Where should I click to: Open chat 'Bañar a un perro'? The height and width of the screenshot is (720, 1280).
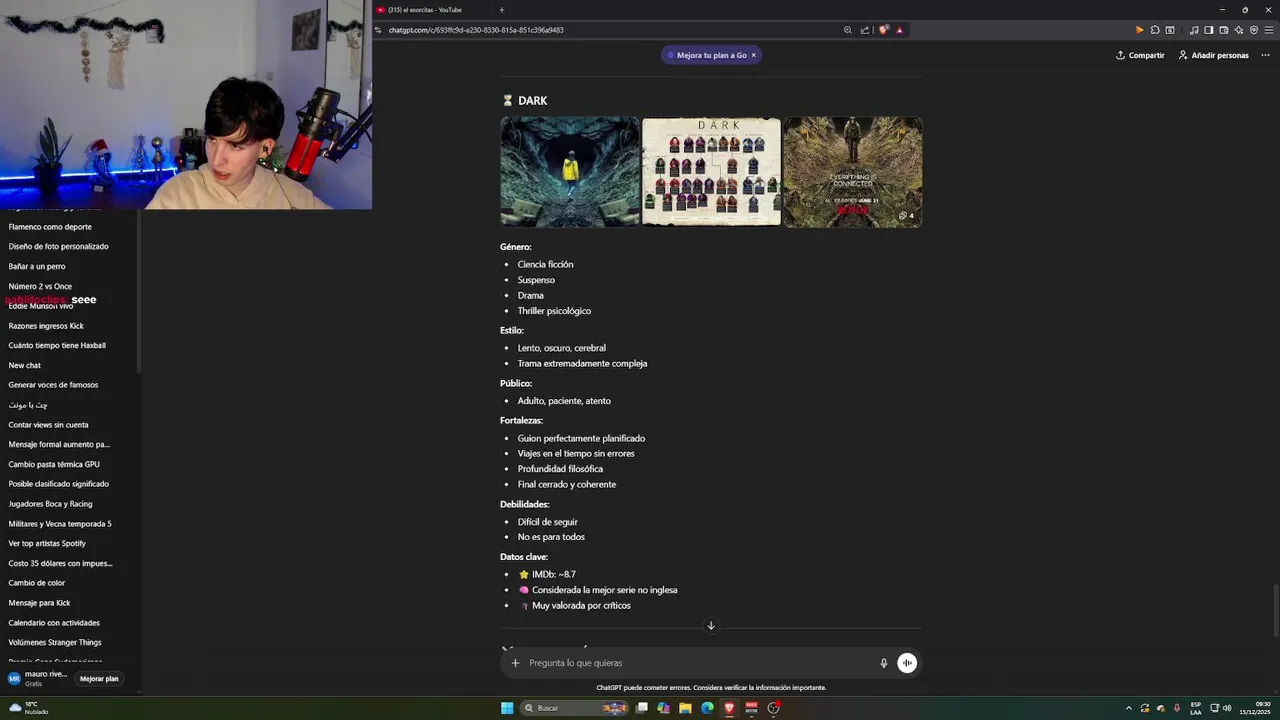[x=37, y=266]
